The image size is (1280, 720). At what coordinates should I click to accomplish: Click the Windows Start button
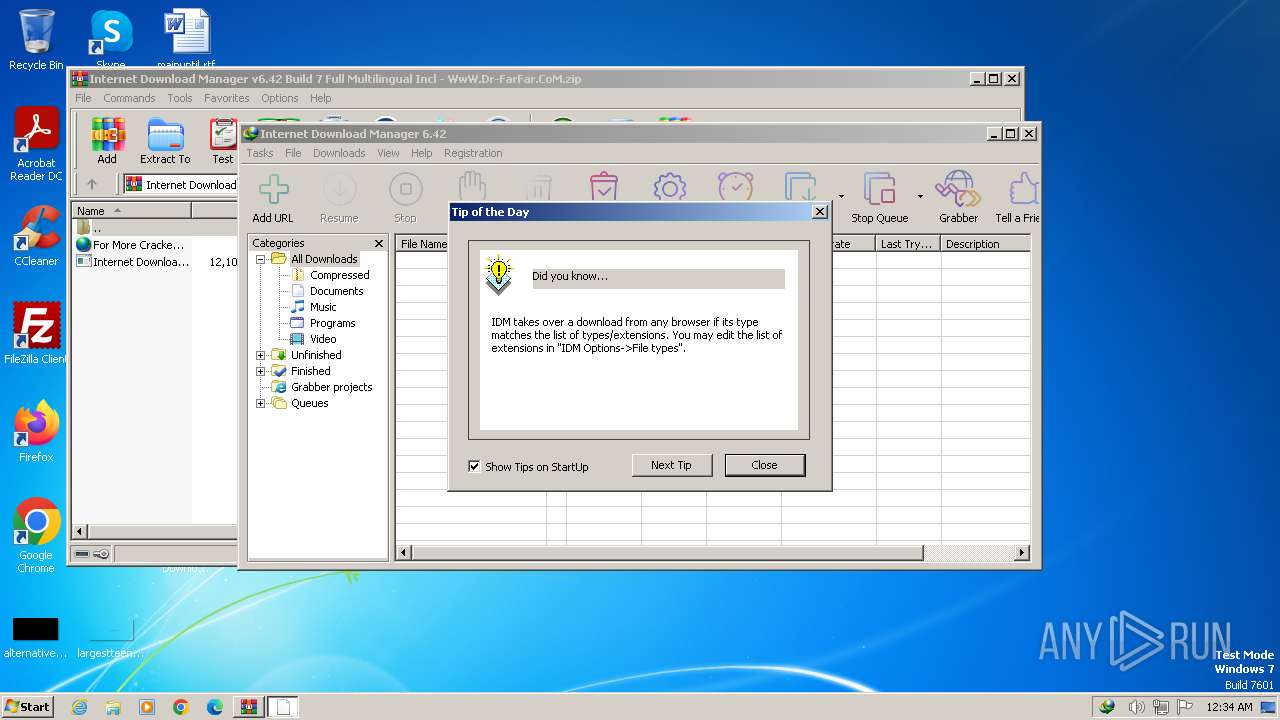point(27,706)
